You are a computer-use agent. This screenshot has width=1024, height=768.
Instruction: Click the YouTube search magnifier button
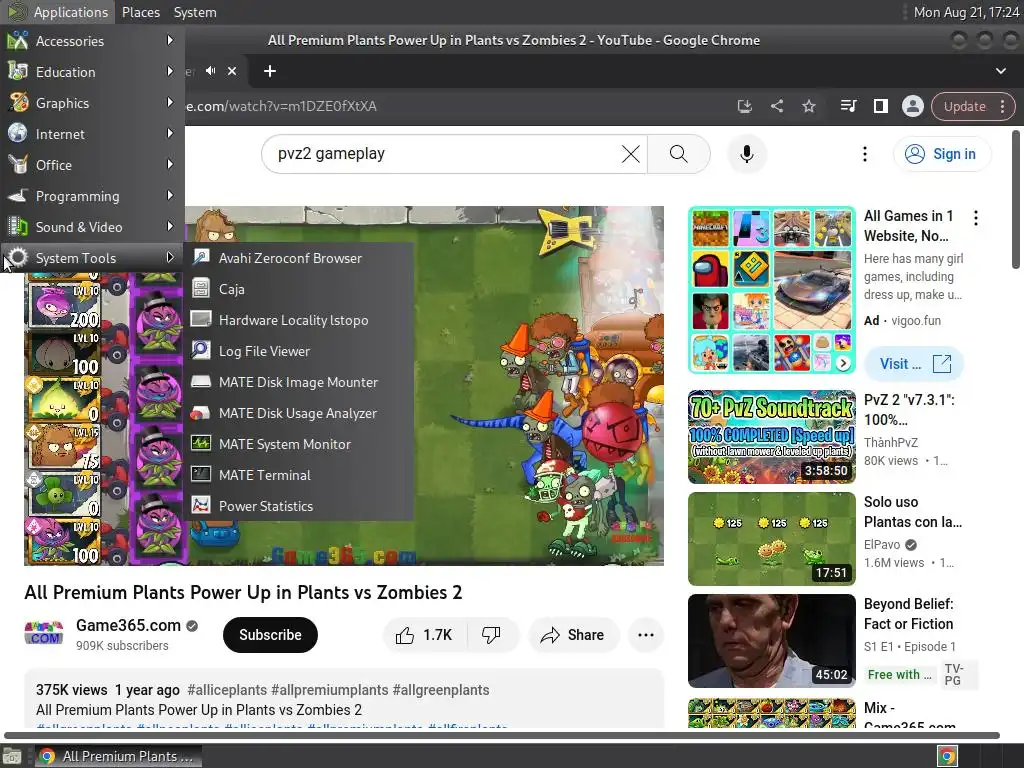pos(679,154)
